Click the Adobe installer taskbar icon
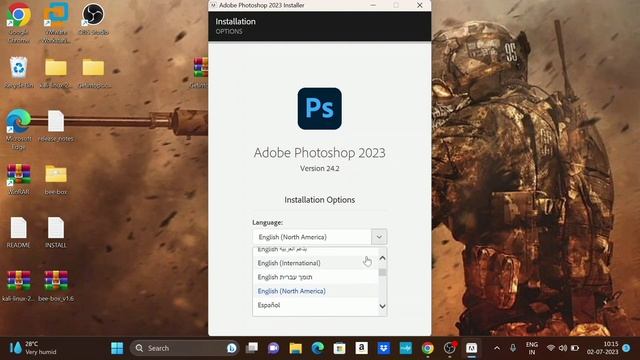The image size is (640, 360). tap(471, 348)
